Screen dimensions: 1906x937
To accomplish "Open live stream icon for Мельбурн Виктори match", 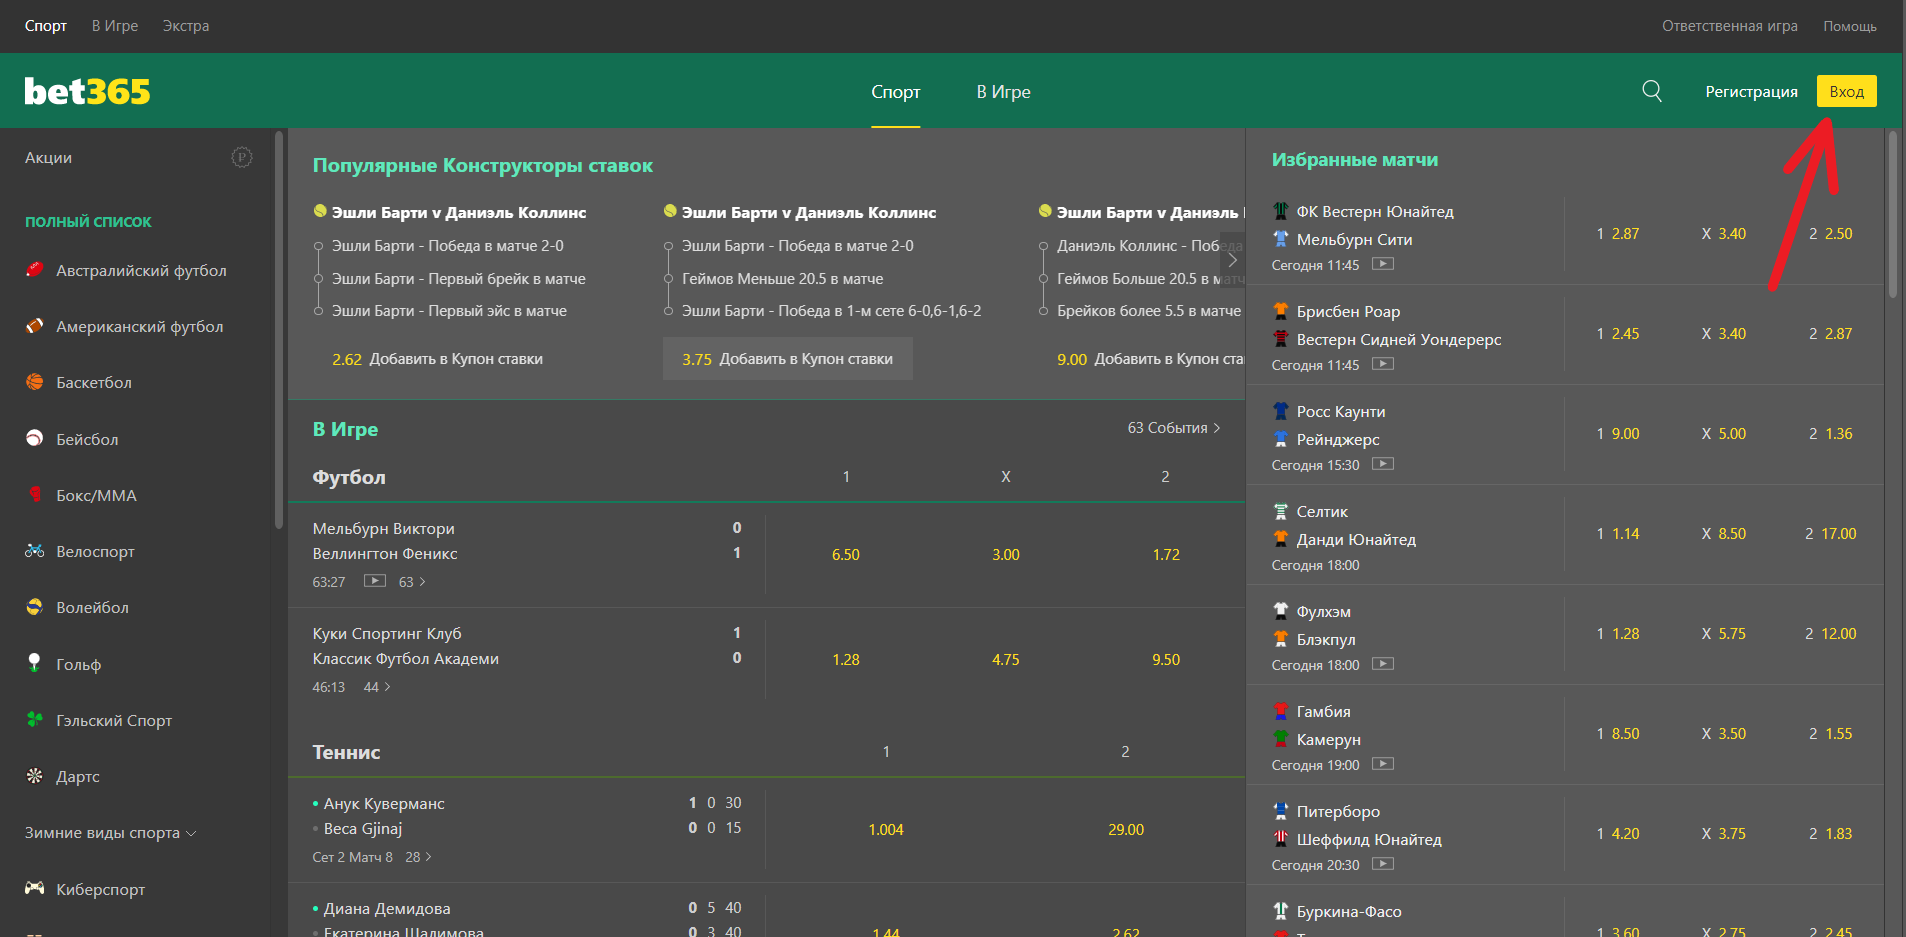I will (x=375, y=581).
